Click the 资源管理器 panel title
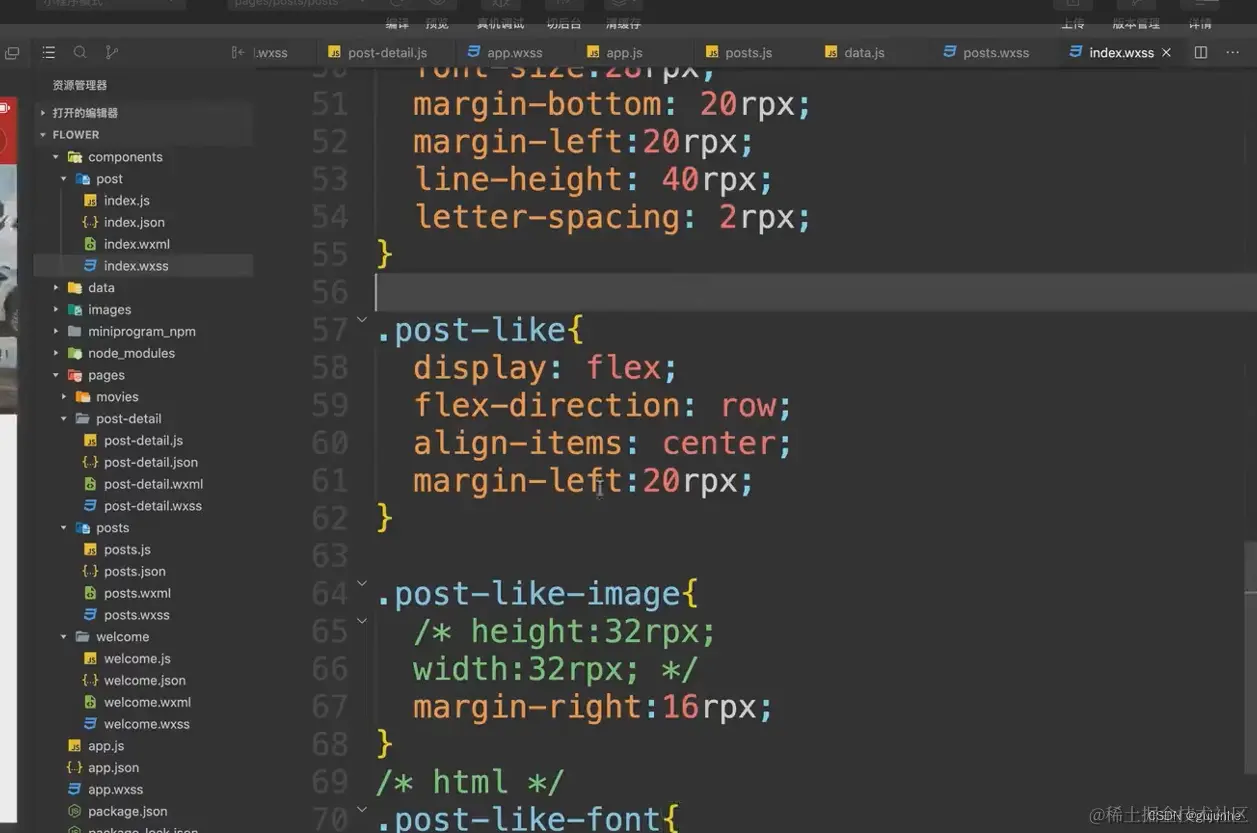1257x833 pixels. point(80,86)
